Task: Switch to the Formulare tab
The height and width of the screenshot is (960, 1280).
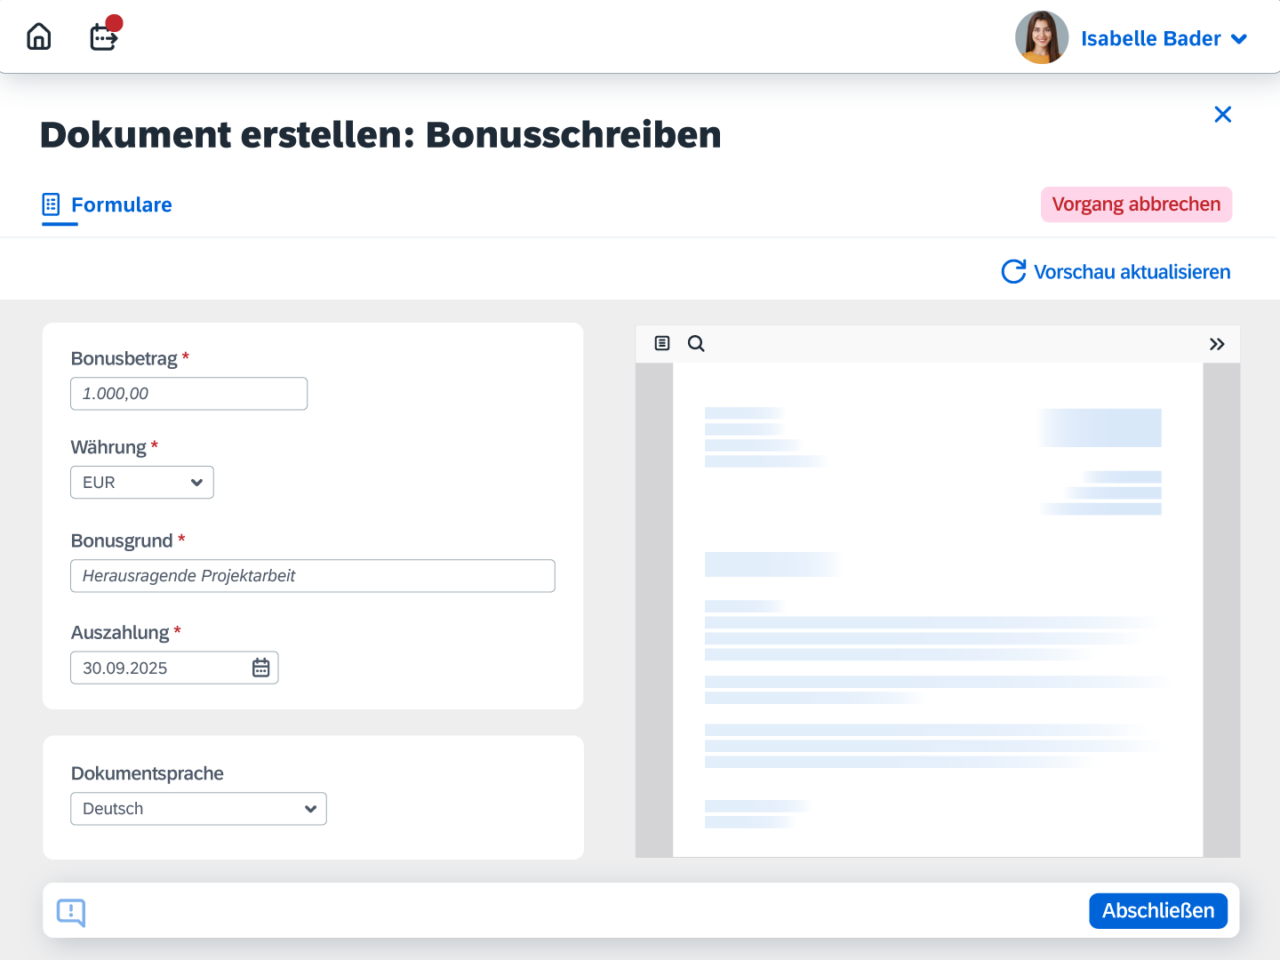Action: 121,205
